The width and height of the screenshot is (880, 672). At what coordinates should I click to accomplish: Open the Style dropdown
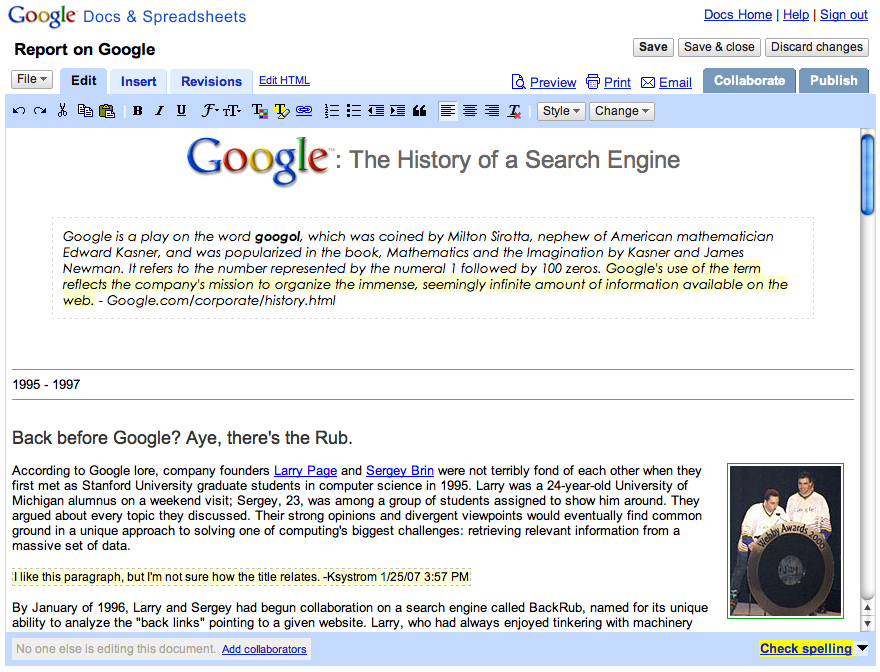tap(561, 111)
